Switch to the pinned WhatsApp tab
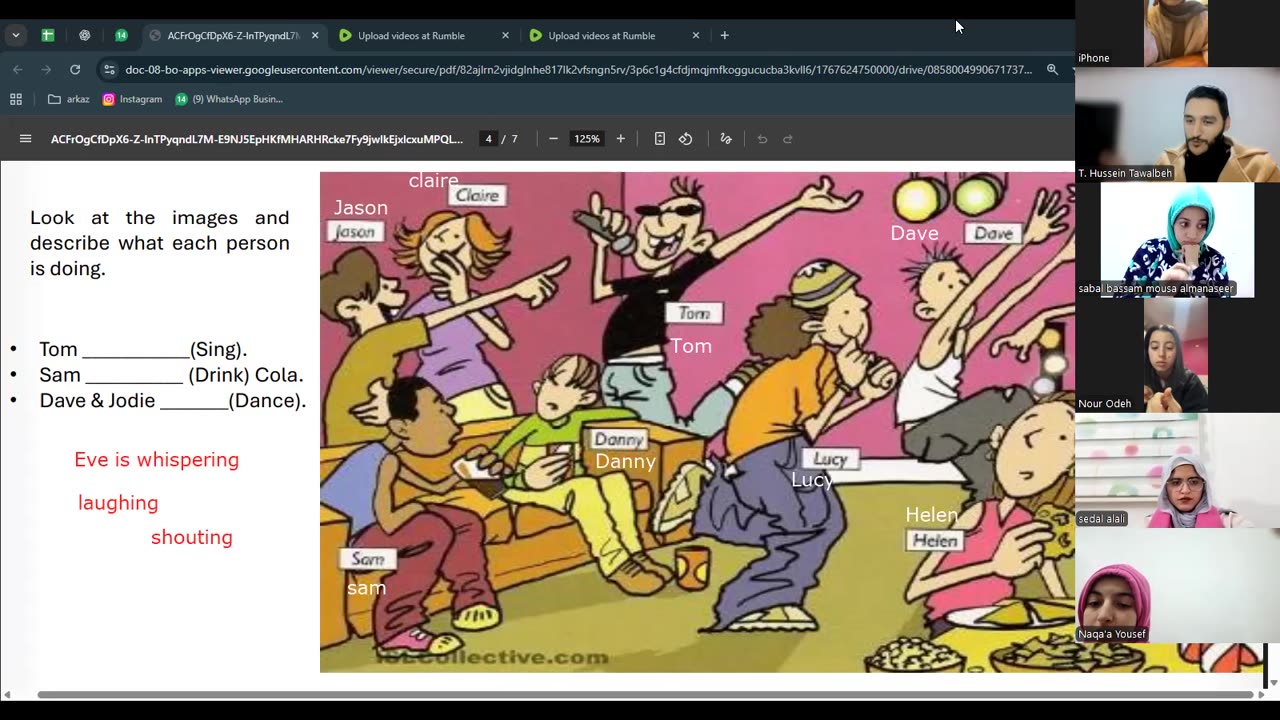 121,35
